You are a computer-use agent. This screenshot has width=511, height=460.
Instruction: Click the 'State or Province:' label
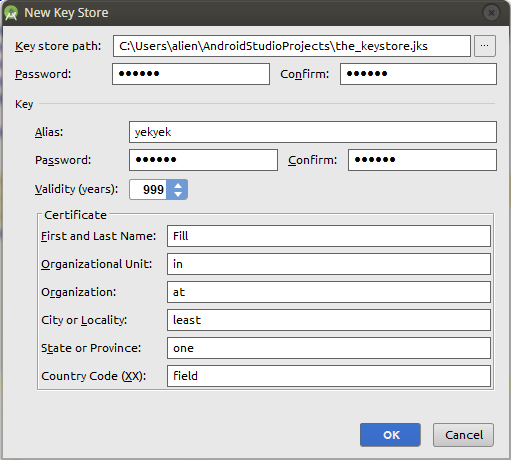click(x=91, y=348)
